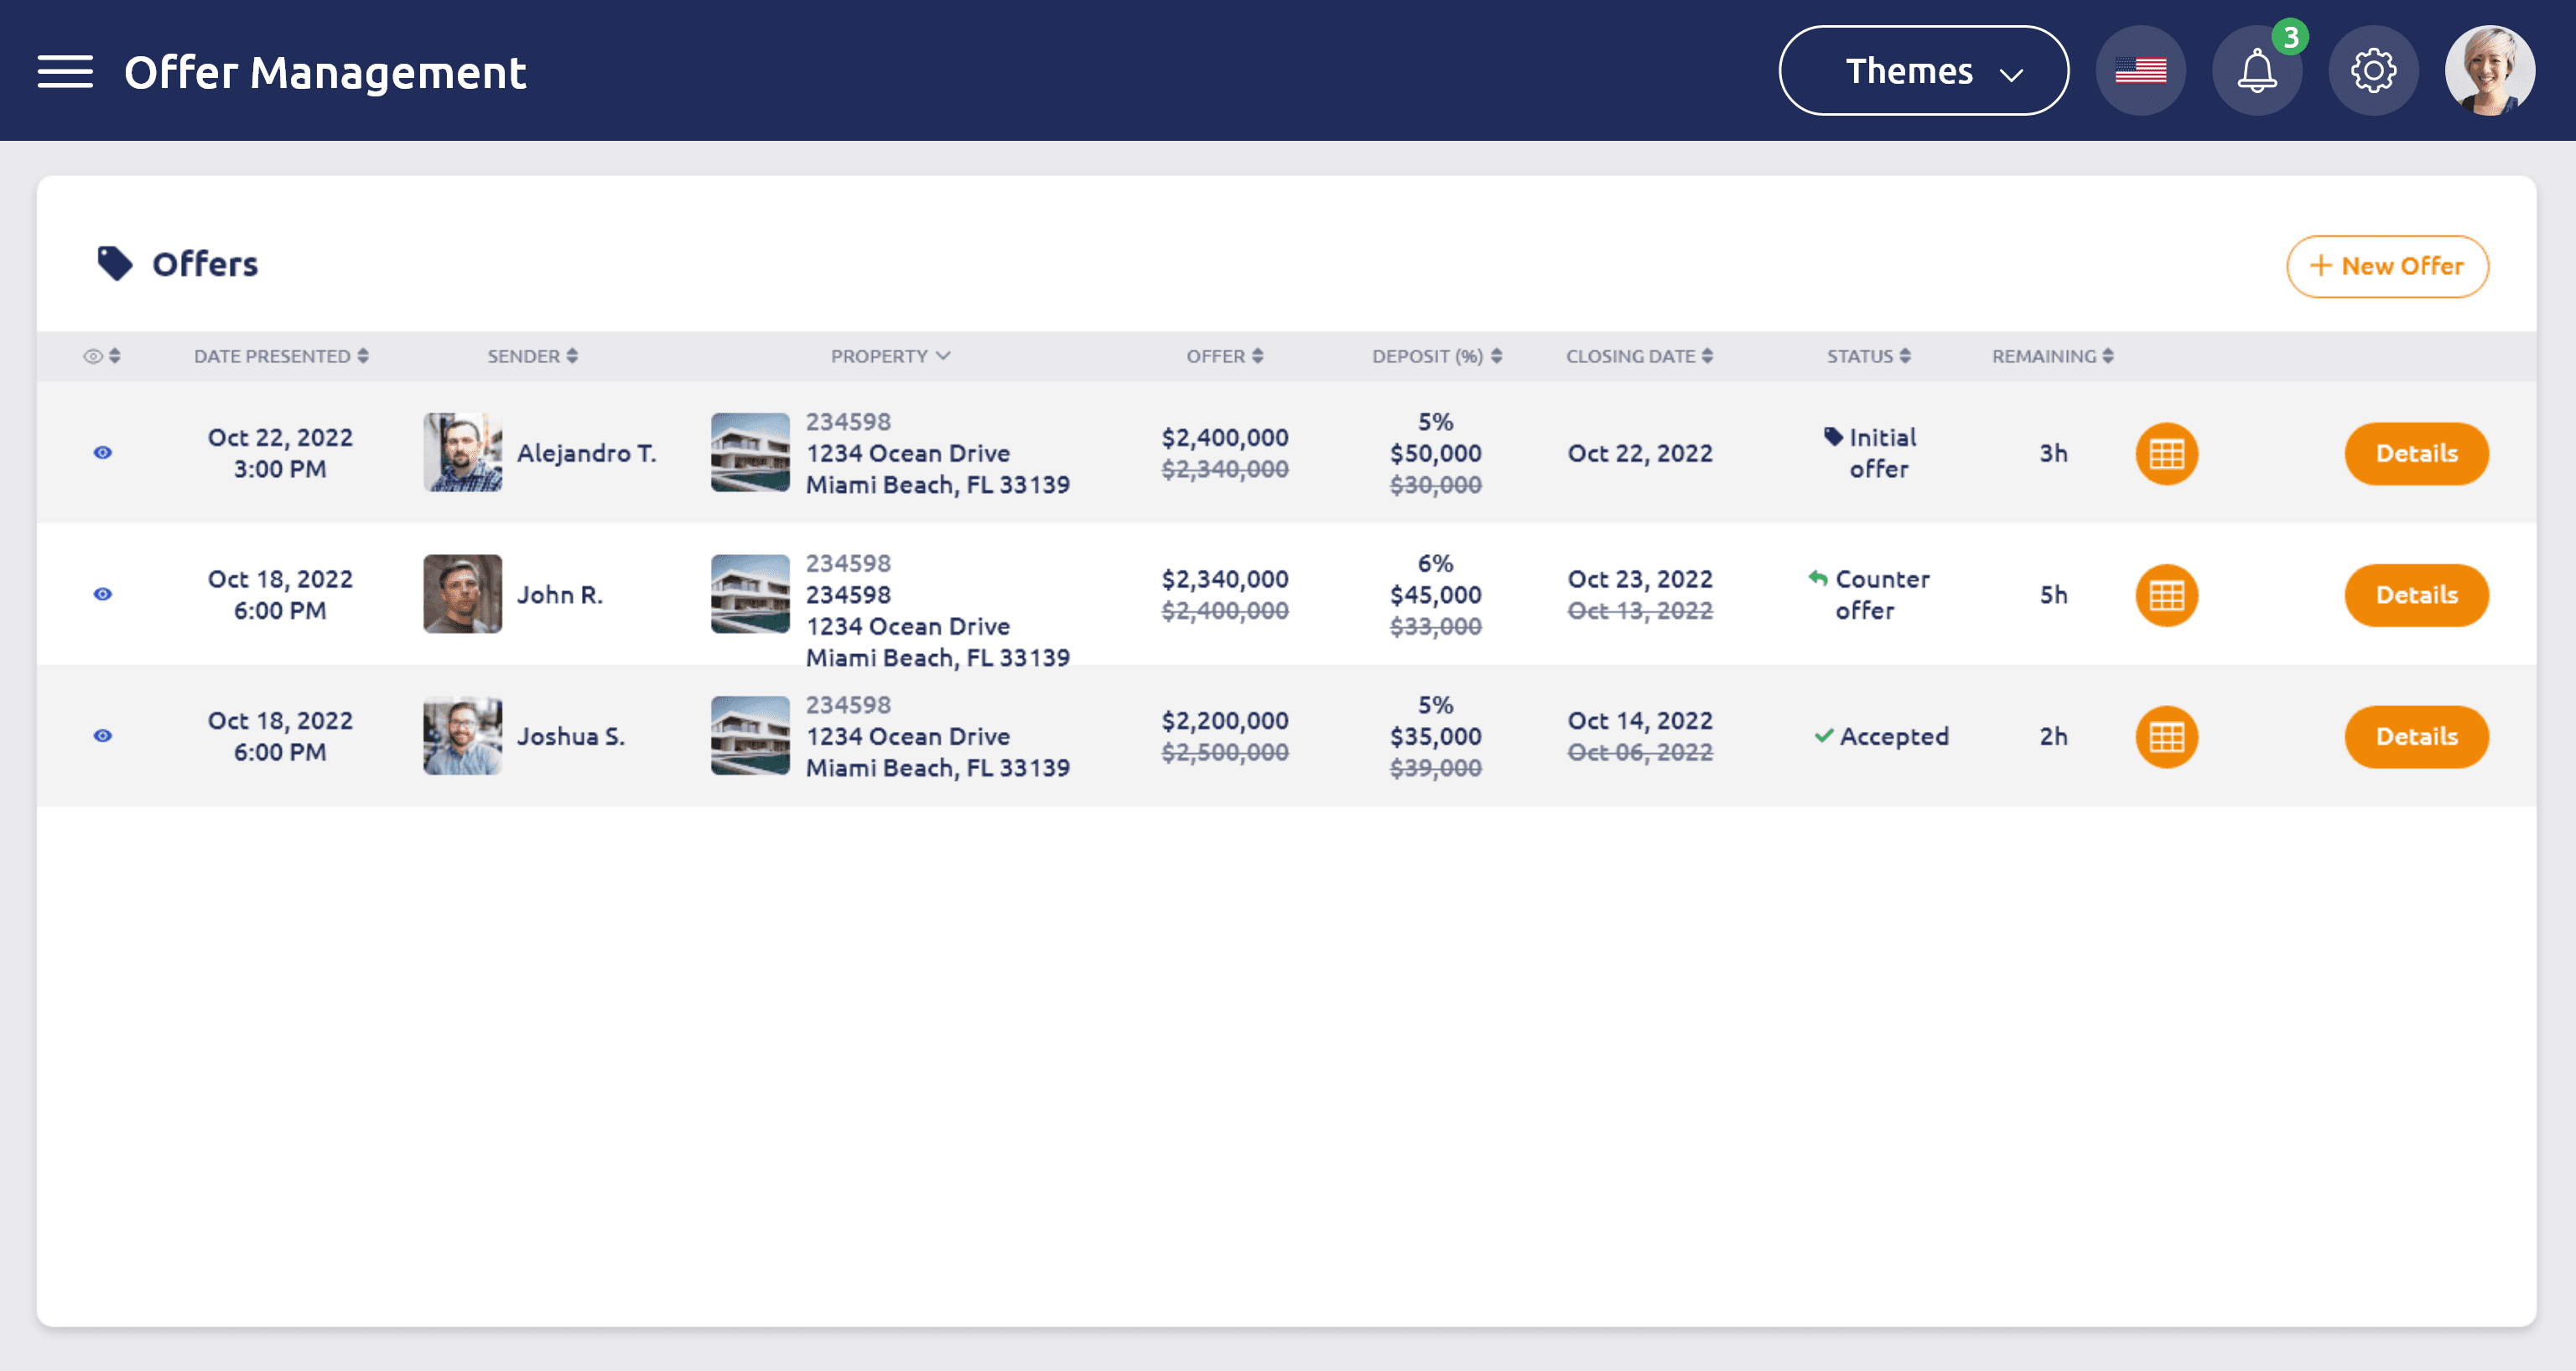
Task: Expand the Themes dropdown
Action: pyautogui.click(x=1923, y=71)
